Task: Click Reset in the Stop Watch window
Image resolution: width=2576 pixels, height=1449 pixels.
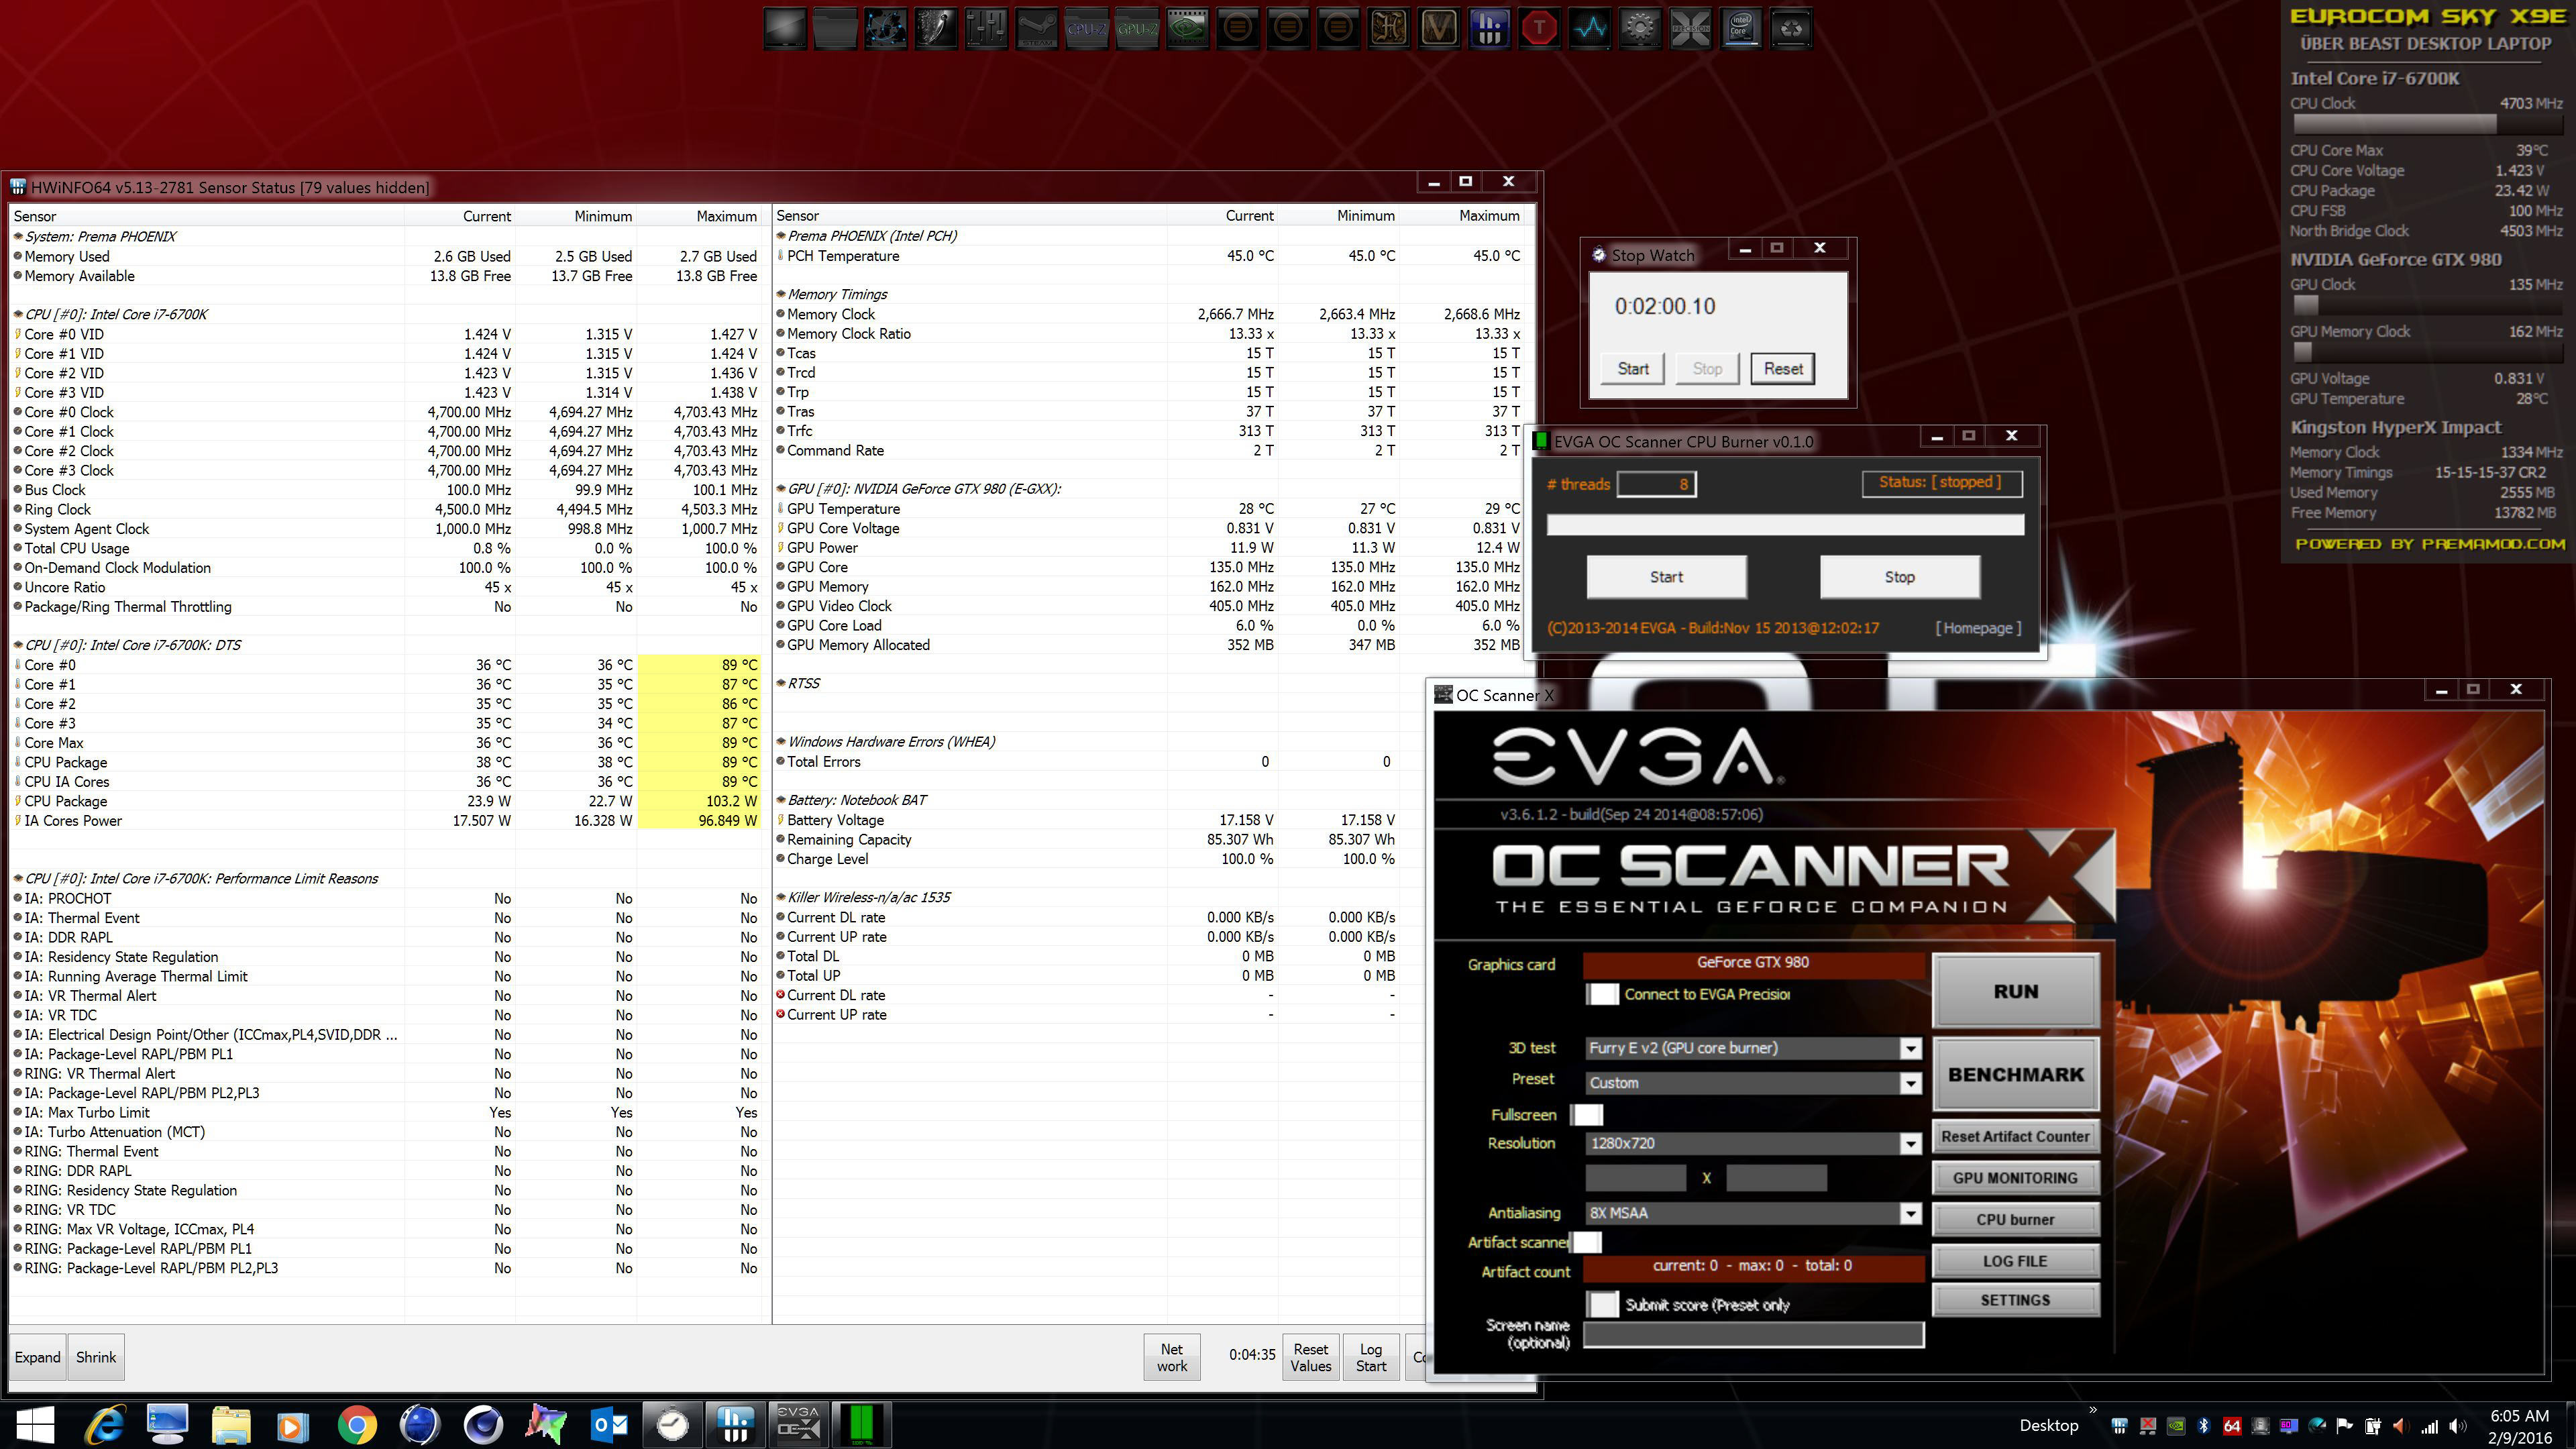Action: [1783, 369]
